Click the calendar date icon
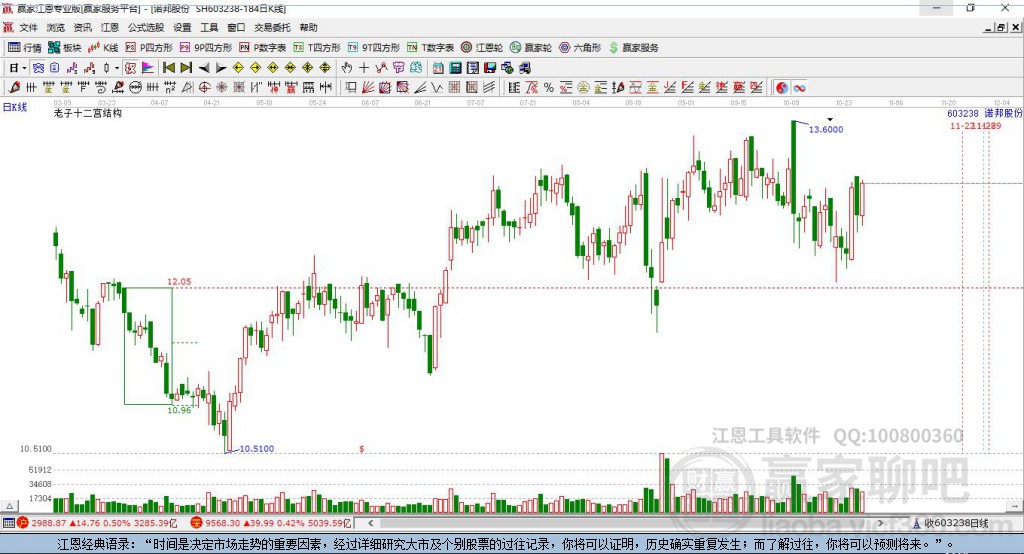The height and width of the screenshot is (554, 1024). (x=438, y=68)
